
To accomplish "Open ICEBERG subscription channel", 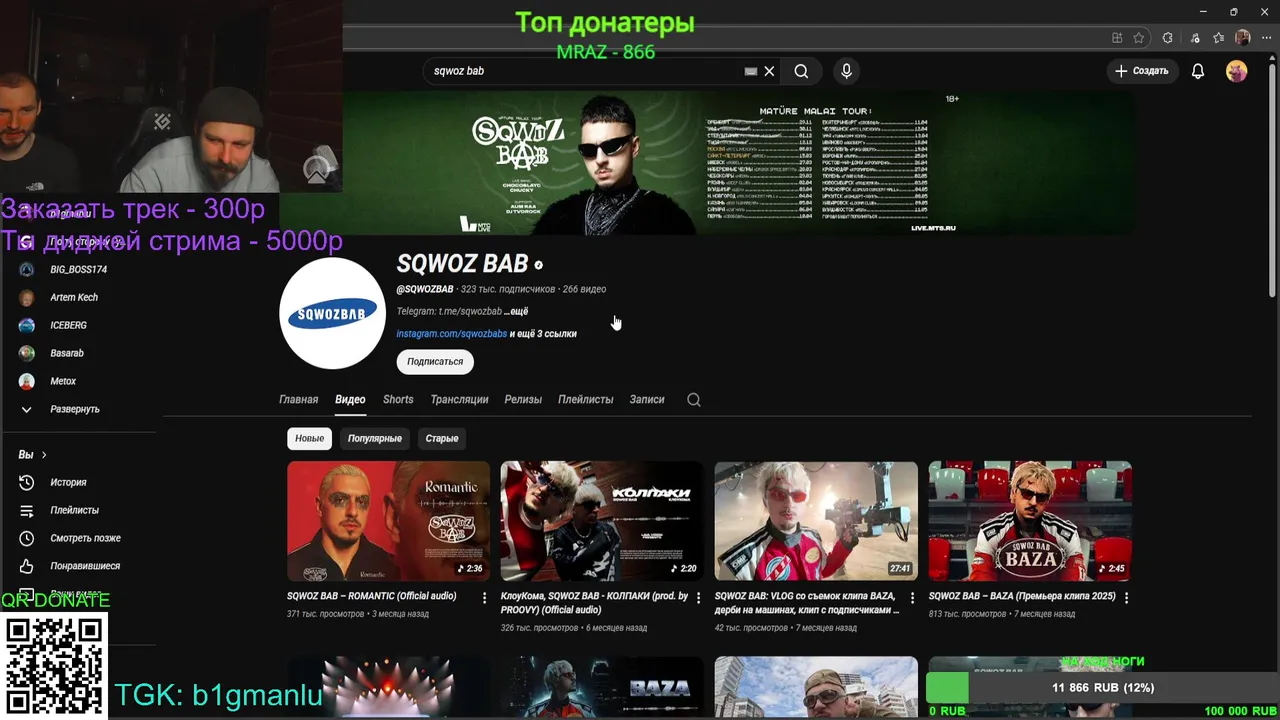I will pos(68,325).
